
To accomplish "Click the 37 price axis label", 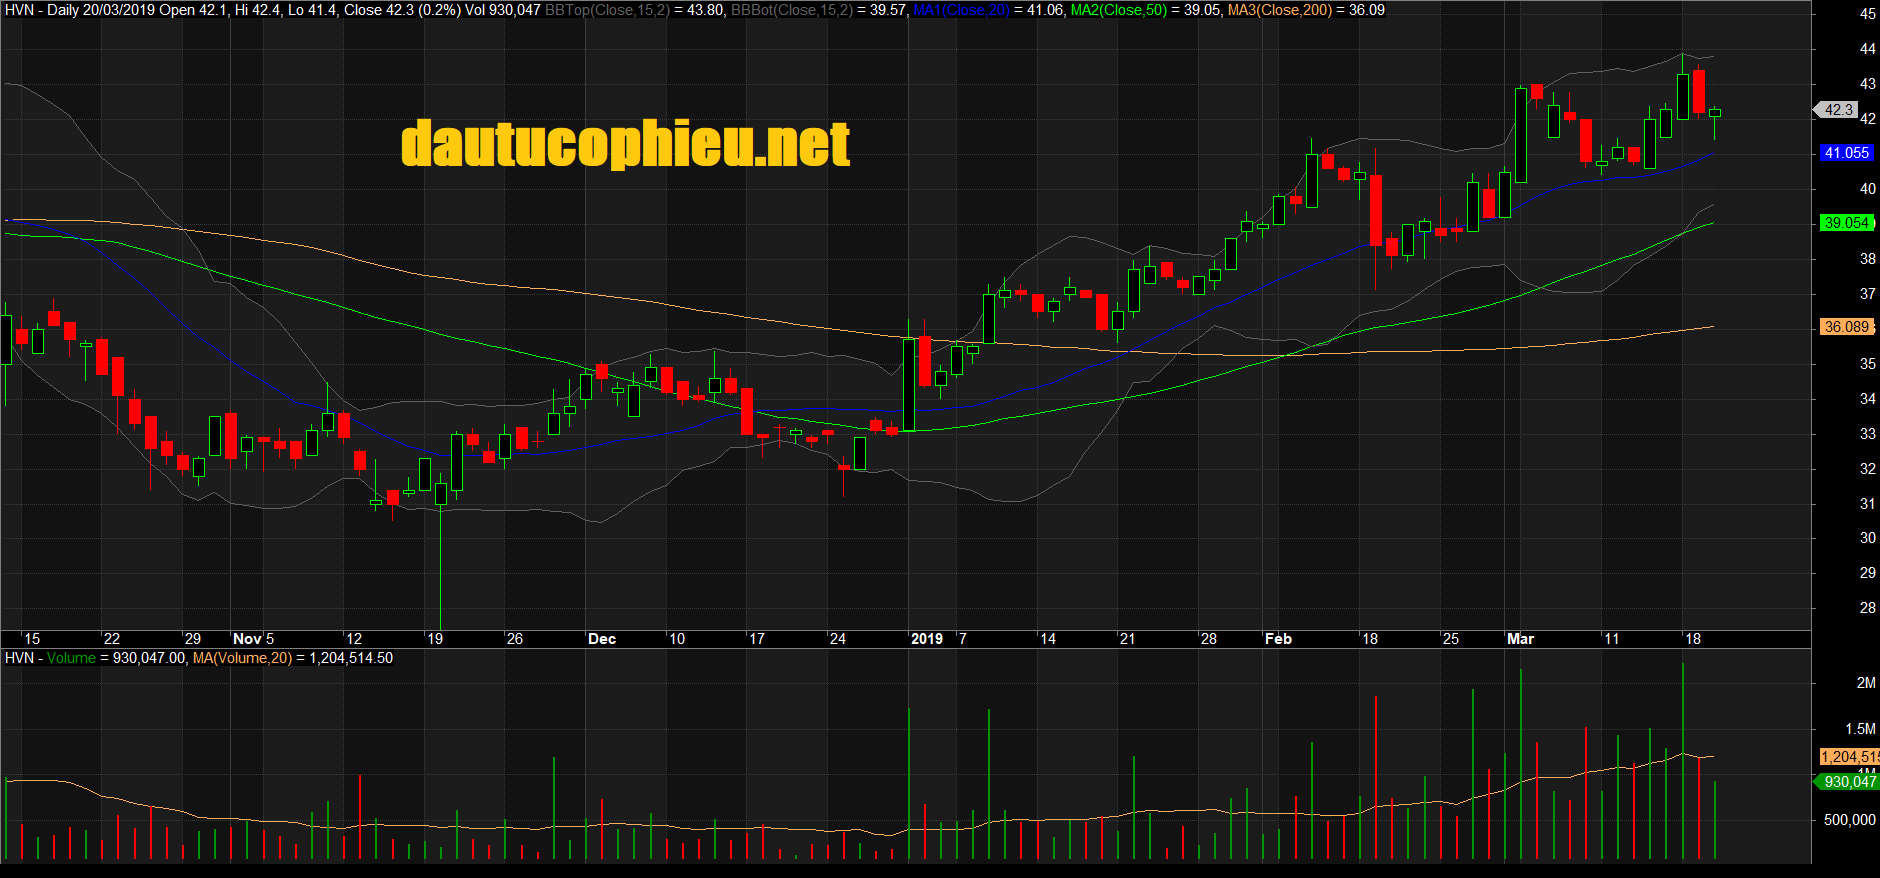I will point(1867,294).
